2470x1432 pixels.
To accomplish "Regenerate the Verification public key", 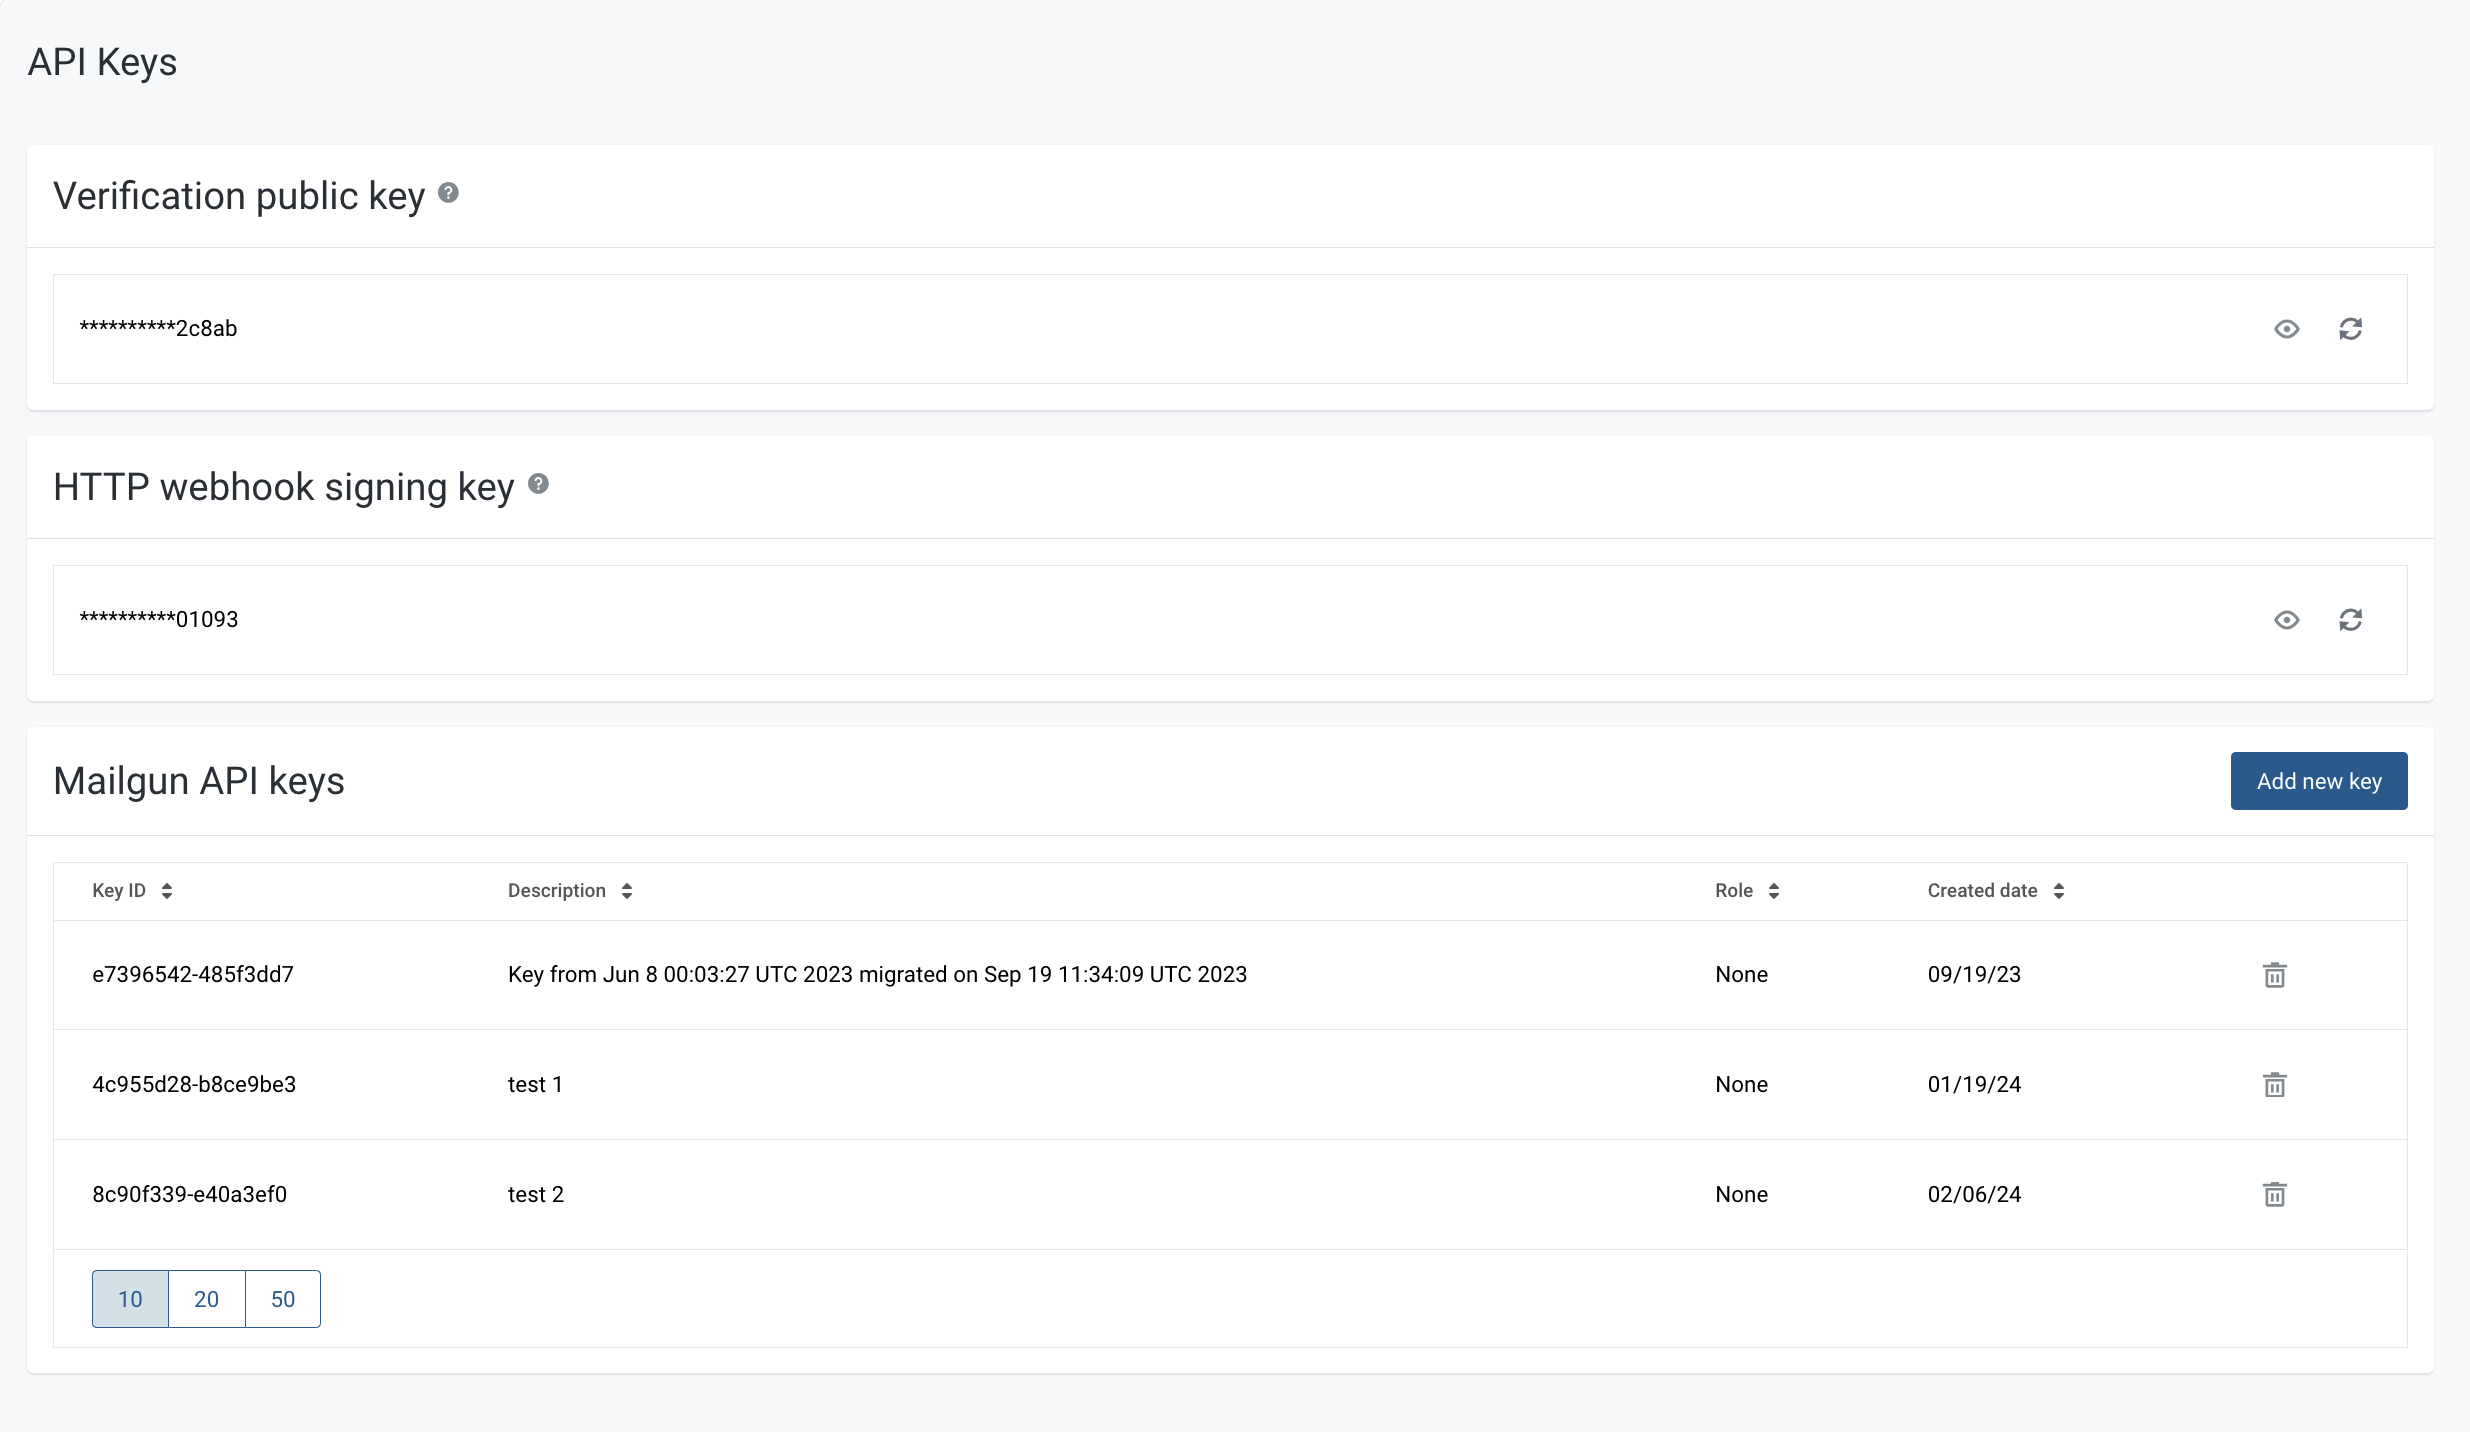I will [2350, 329].
